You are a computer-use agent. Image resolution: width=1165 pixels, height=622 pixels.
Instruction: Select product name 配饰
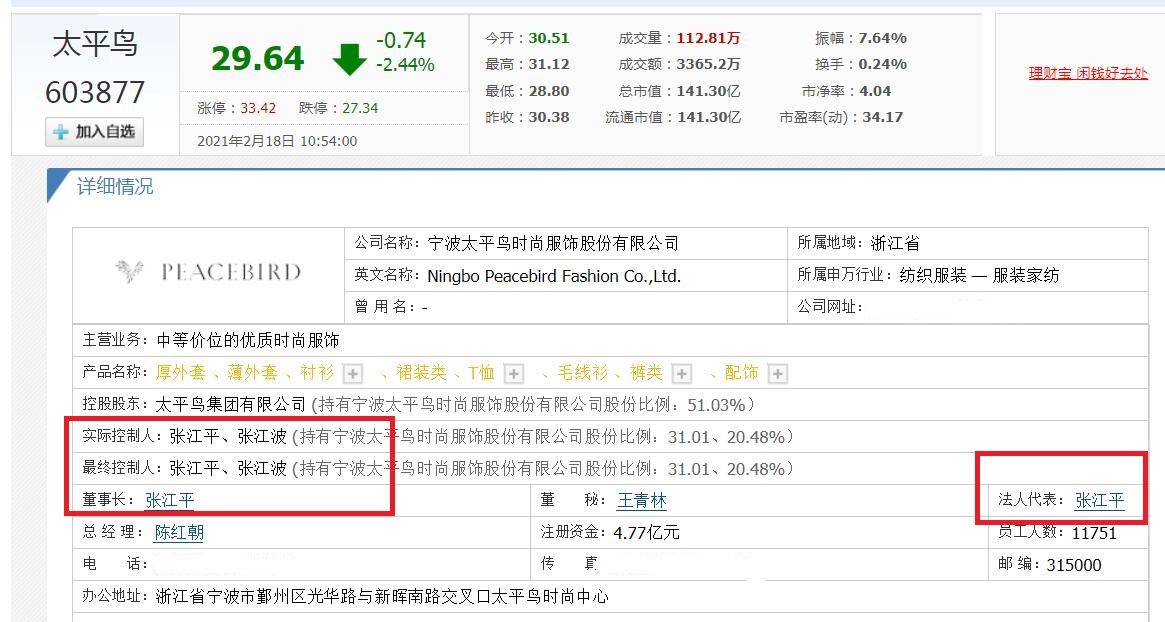click(x=741, y=372)
